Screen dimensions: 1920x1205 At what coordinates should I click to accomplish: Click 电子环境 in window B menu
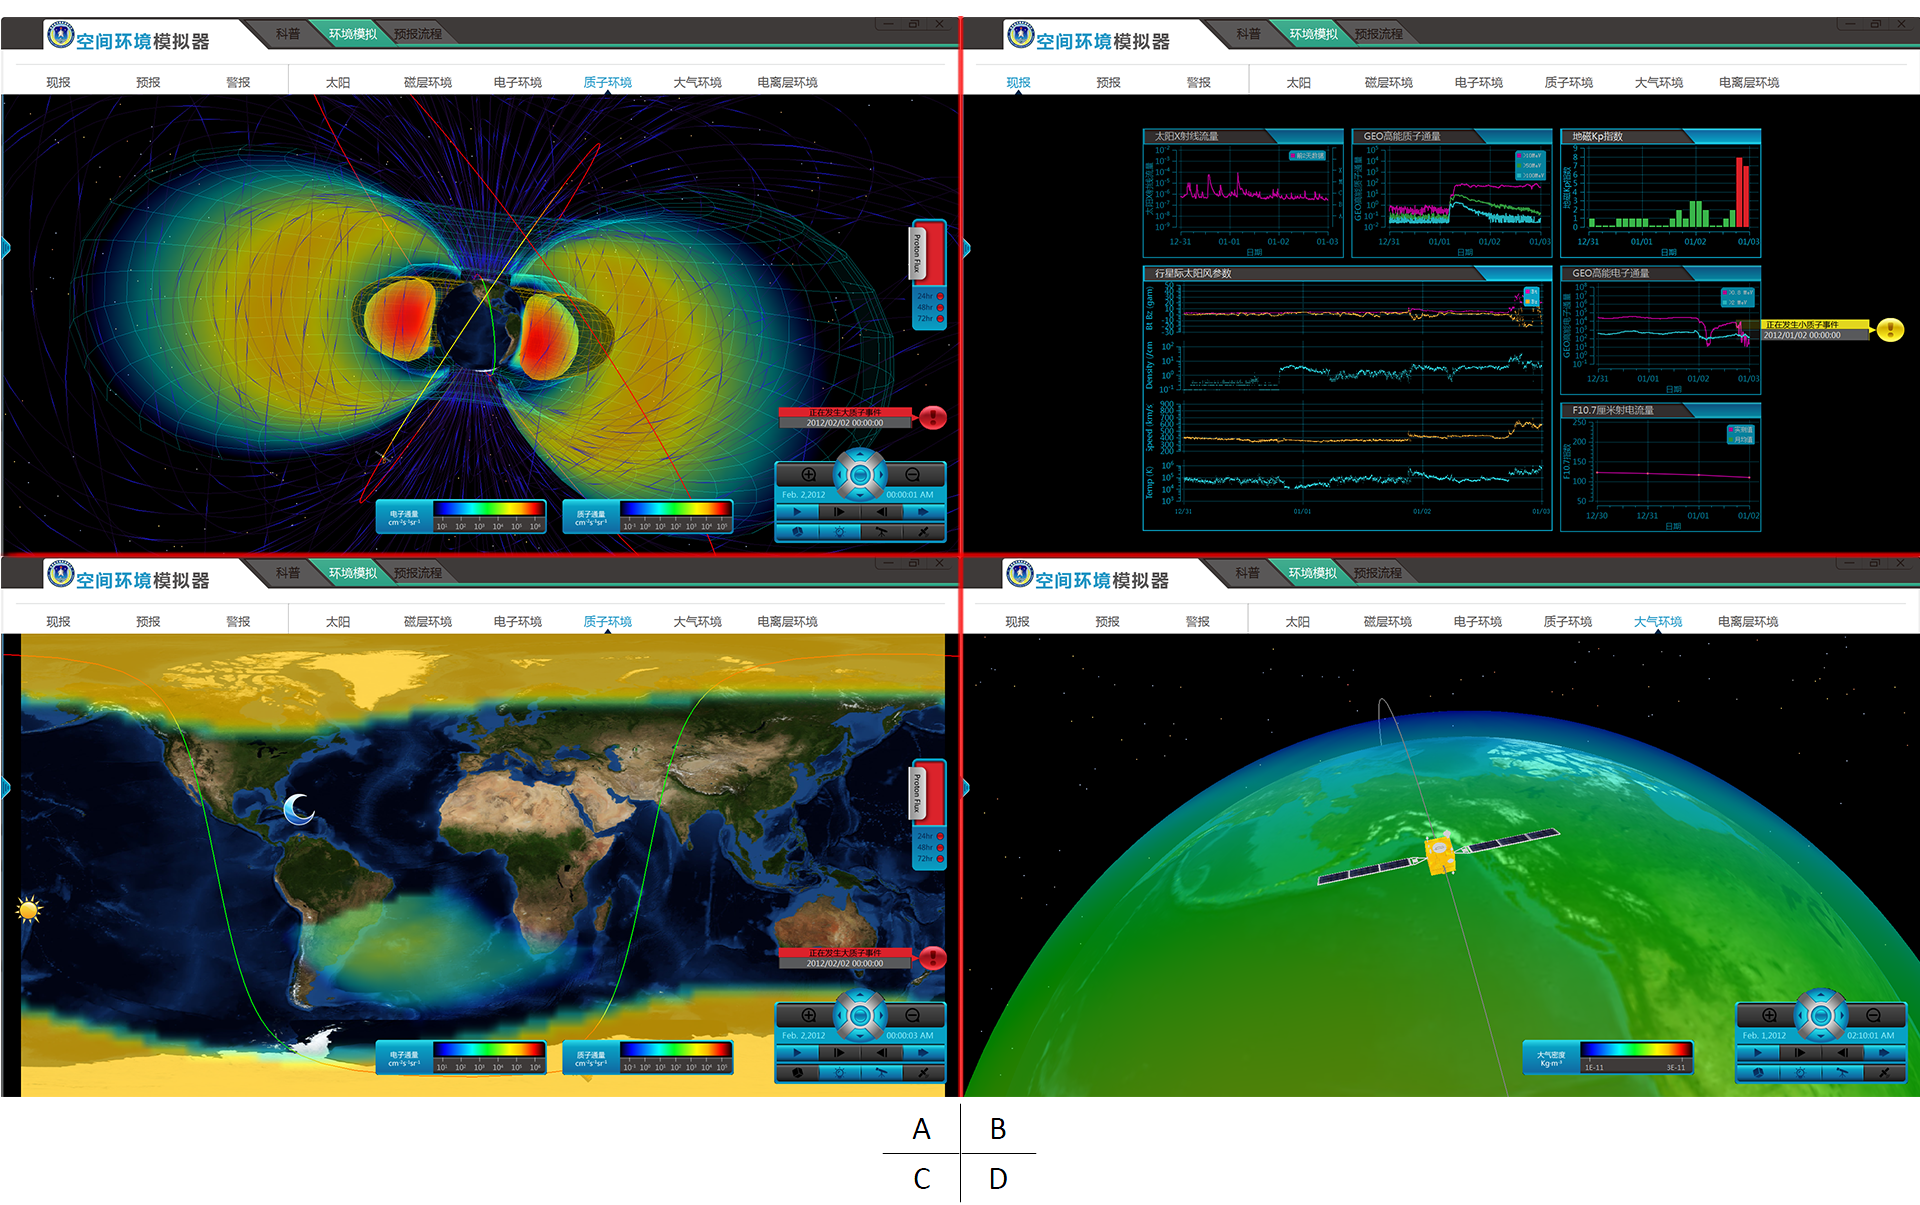(x=1478, y=82)
